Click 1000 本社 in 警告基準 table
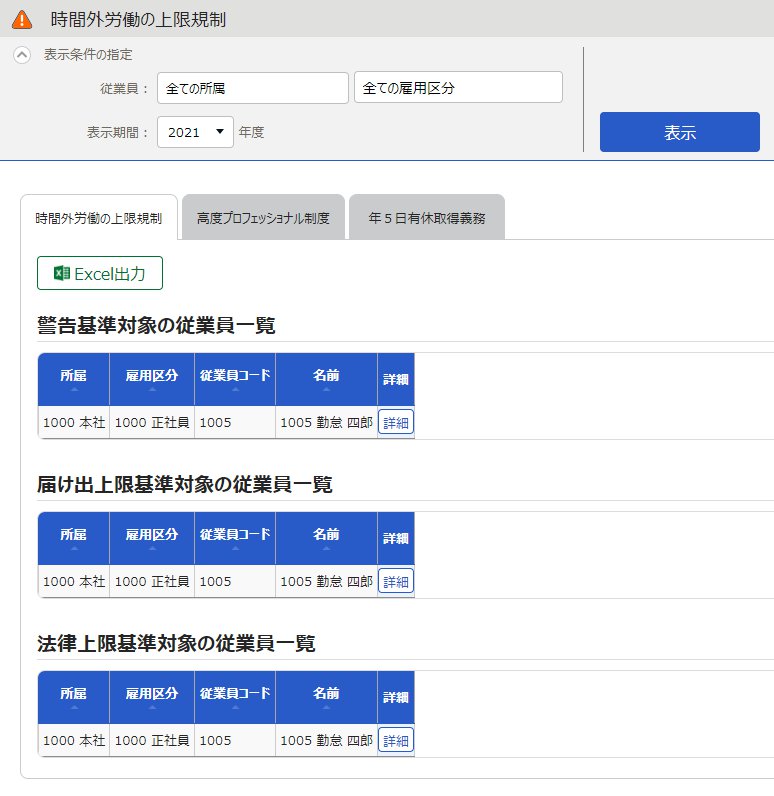 74,422
